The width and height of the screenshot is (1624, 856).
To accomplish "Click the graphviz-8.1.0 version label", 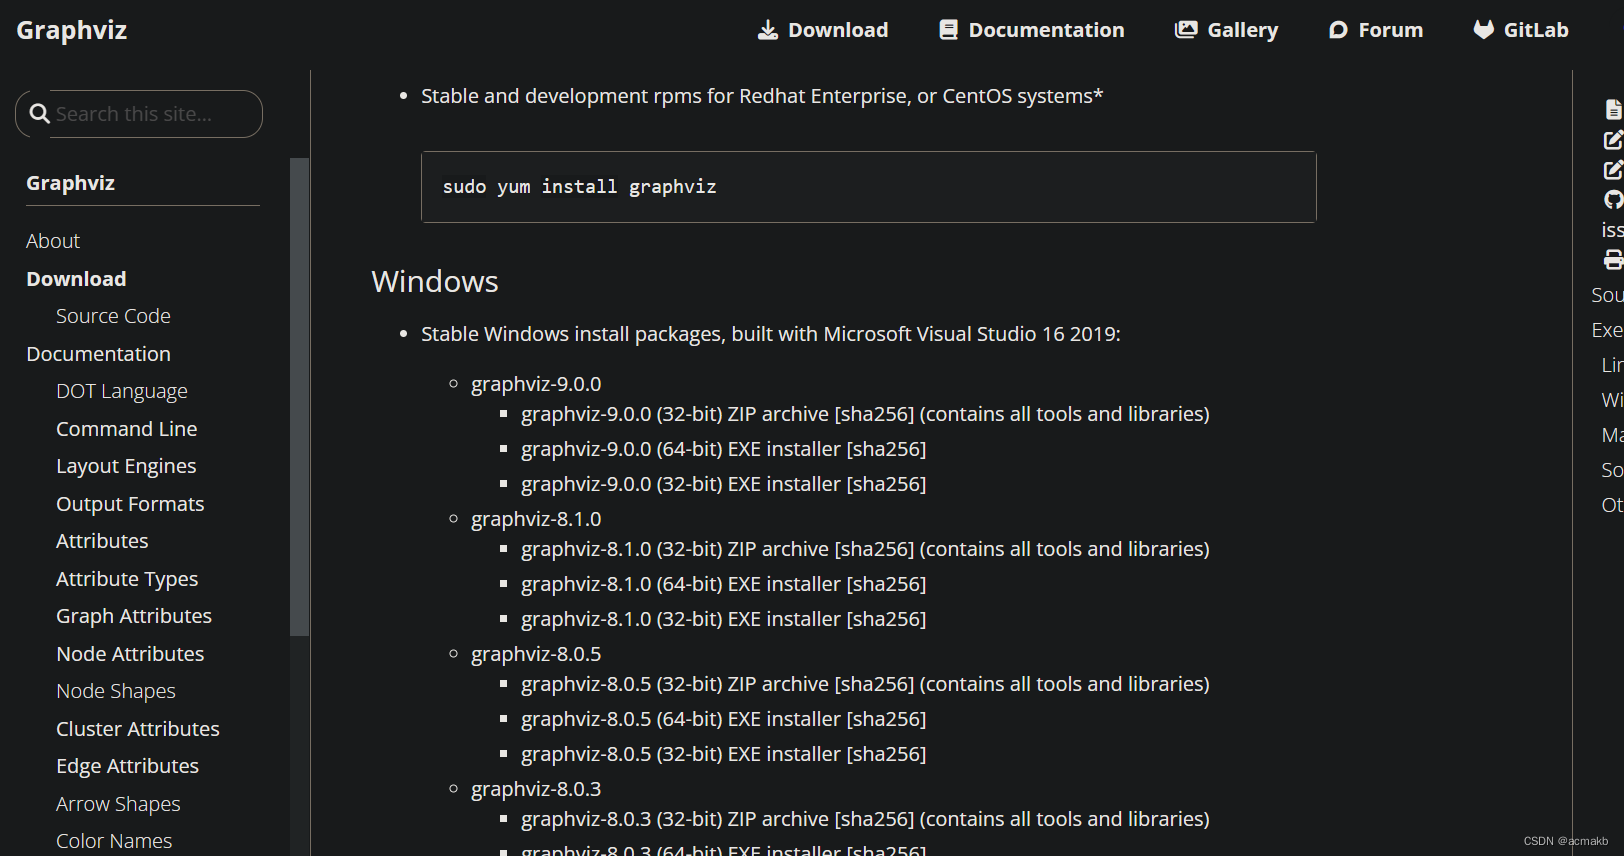I will [x=536, y=519].
